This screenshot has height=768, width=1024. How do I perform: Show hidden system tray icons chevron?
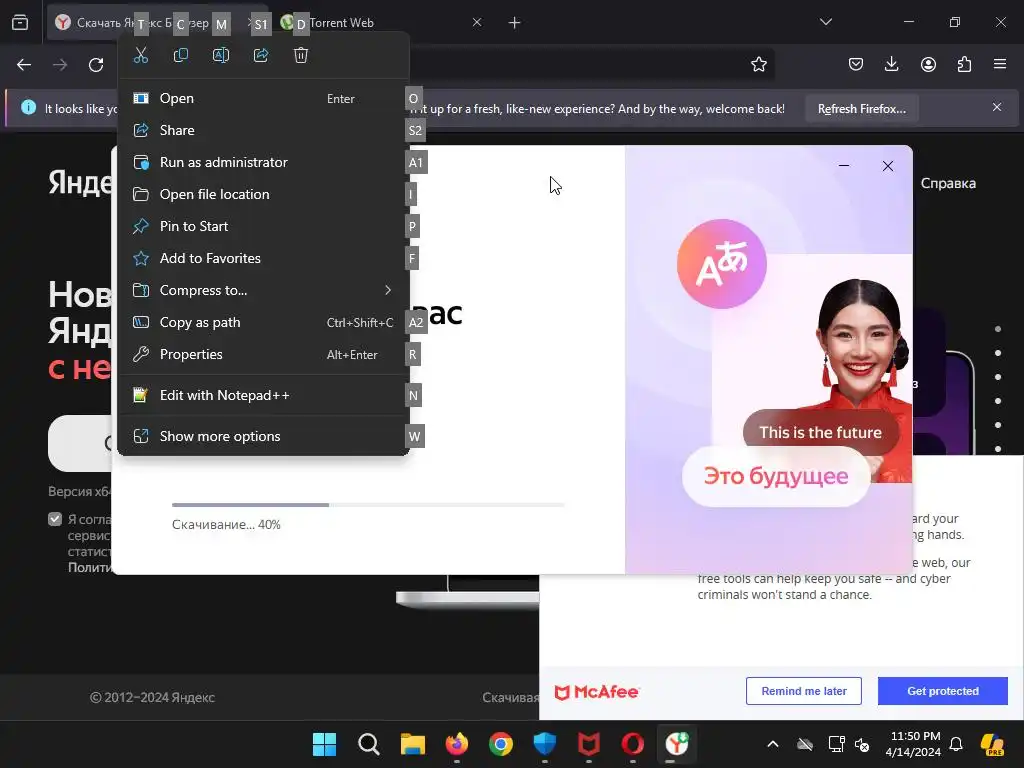[773, 744]
